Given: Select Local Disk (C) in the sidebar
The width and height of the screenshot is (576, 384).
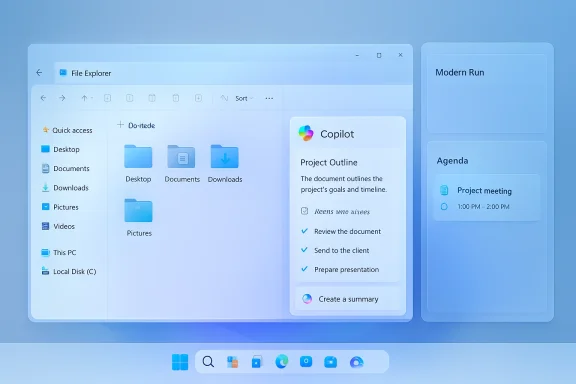Looking at the screenshot, I should pyautogui.click(x=69, y=272).
